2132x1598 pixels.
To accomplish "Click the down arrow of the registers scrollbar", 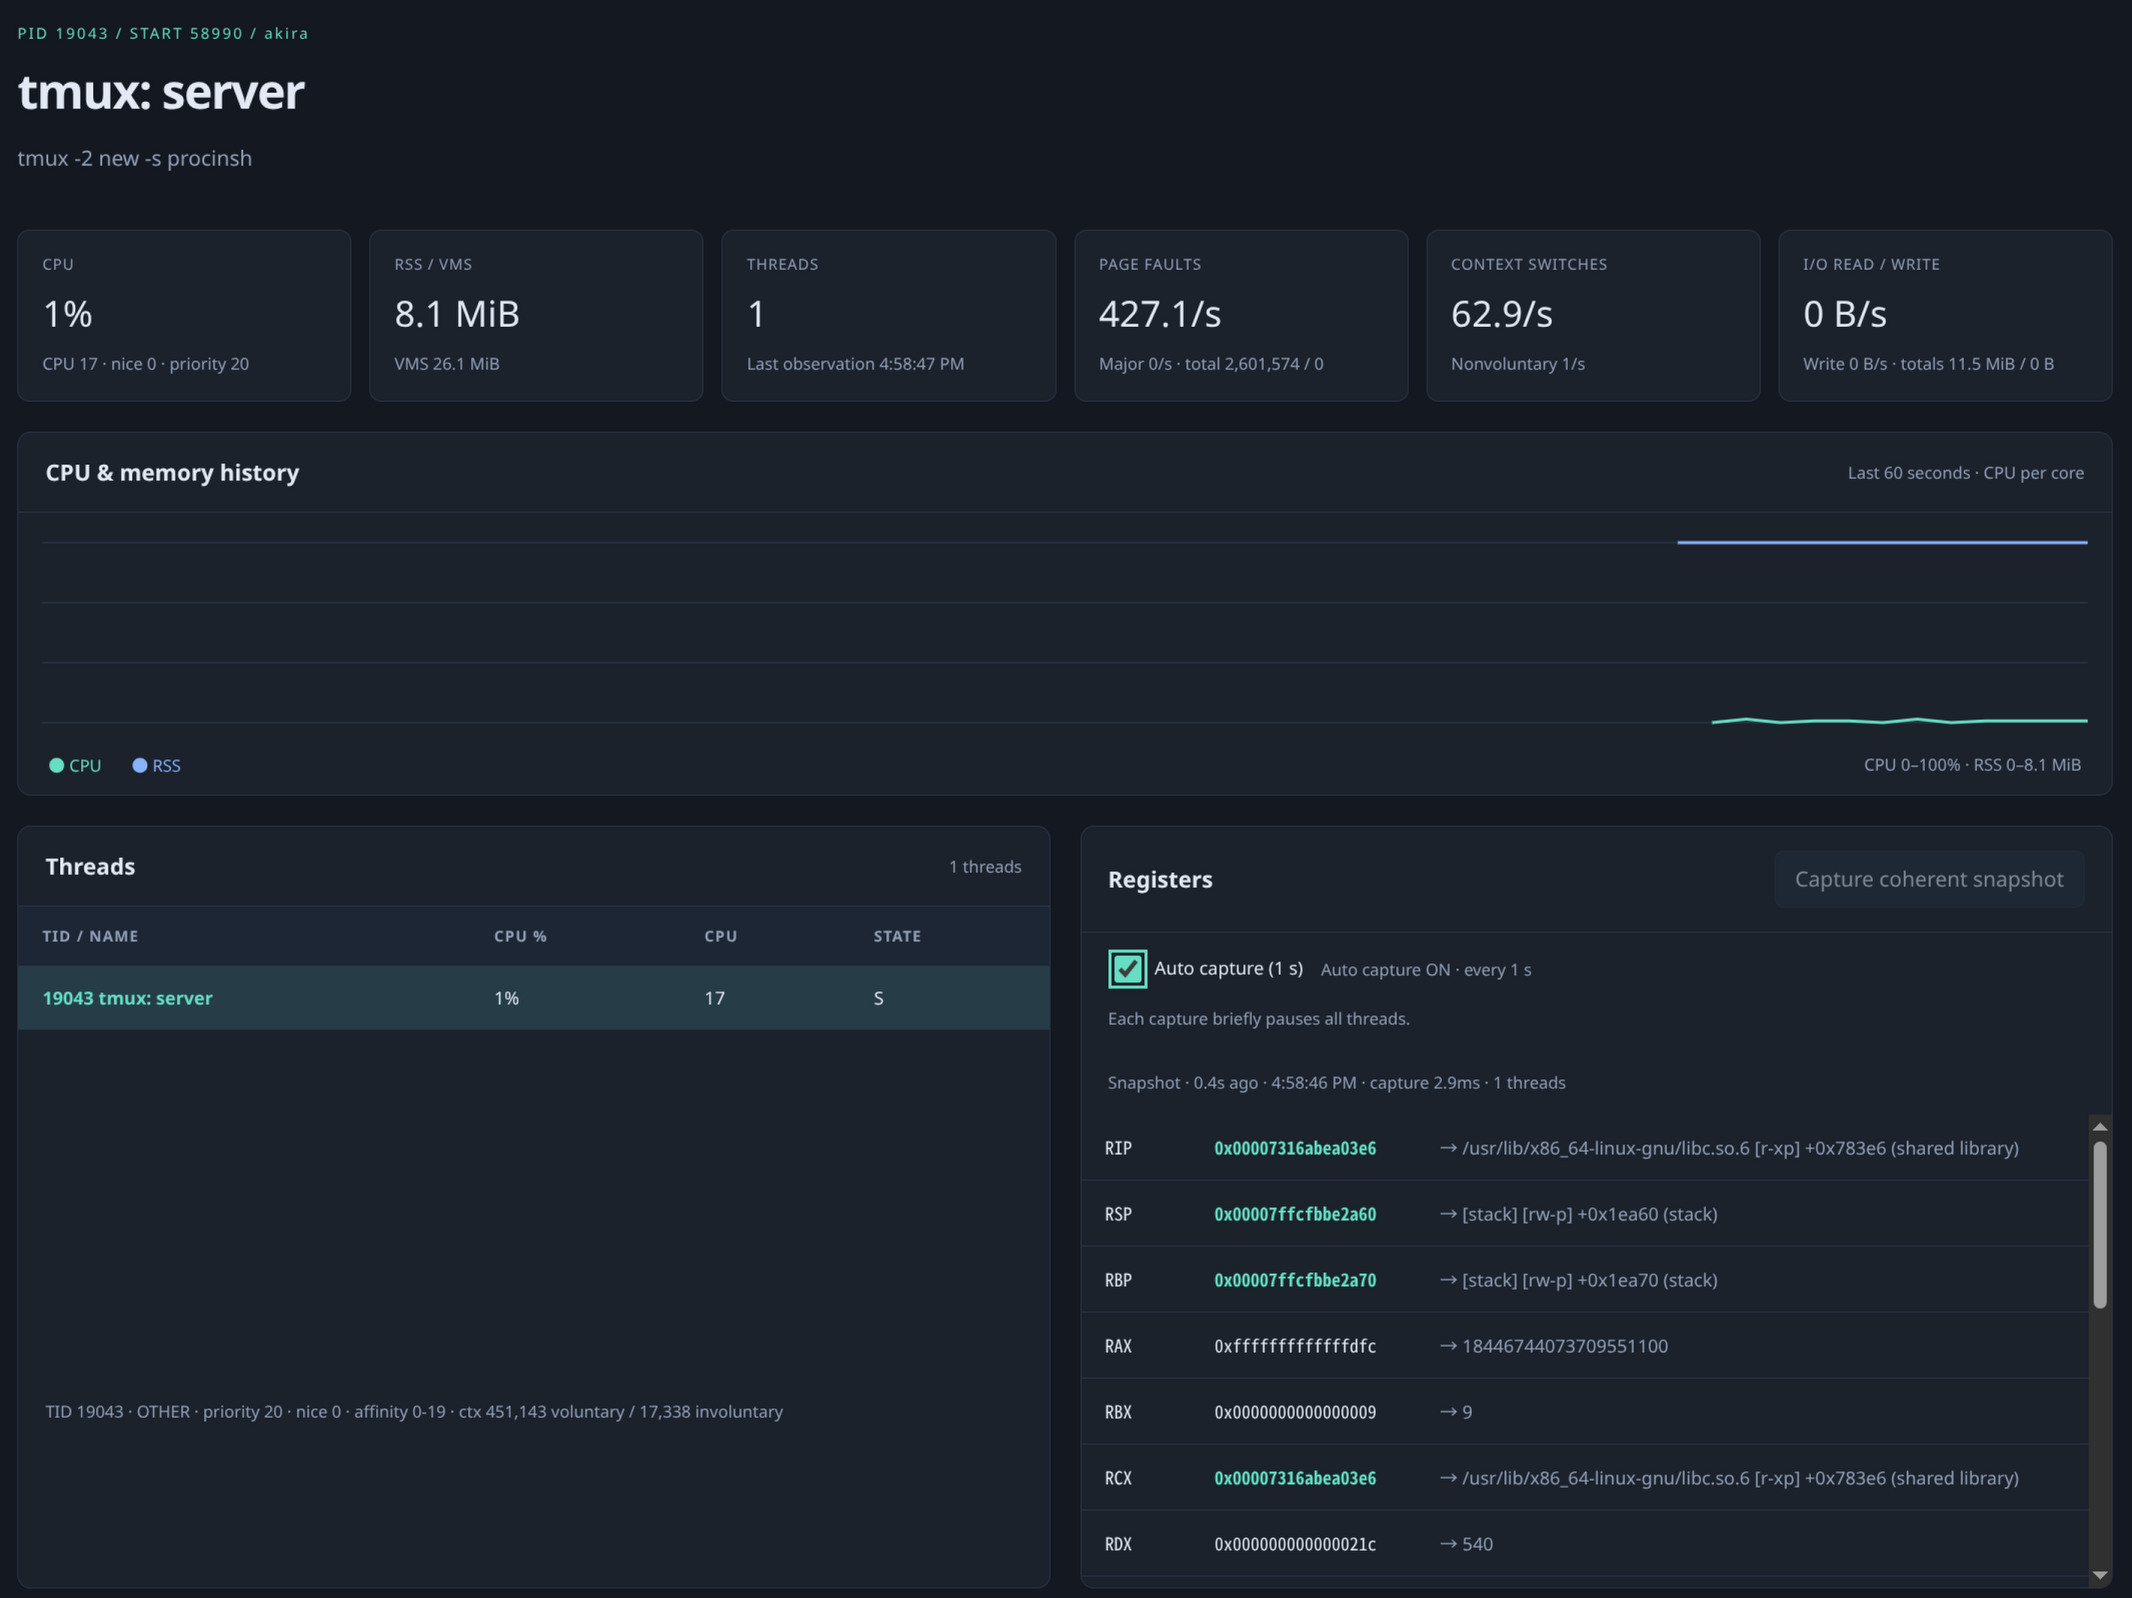I will pyautogui.click(x=2100, y=1575).
